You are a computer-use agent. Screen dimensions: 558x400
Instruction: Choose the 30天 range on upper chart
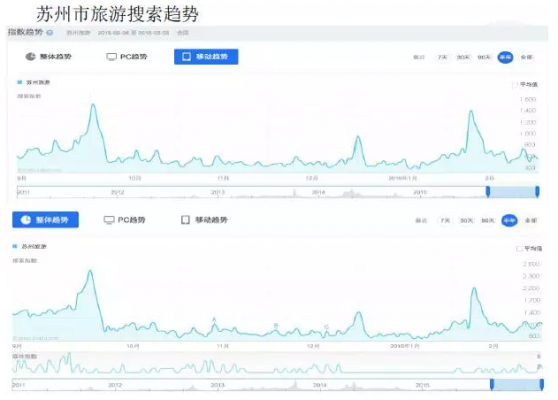pos(463,57)
